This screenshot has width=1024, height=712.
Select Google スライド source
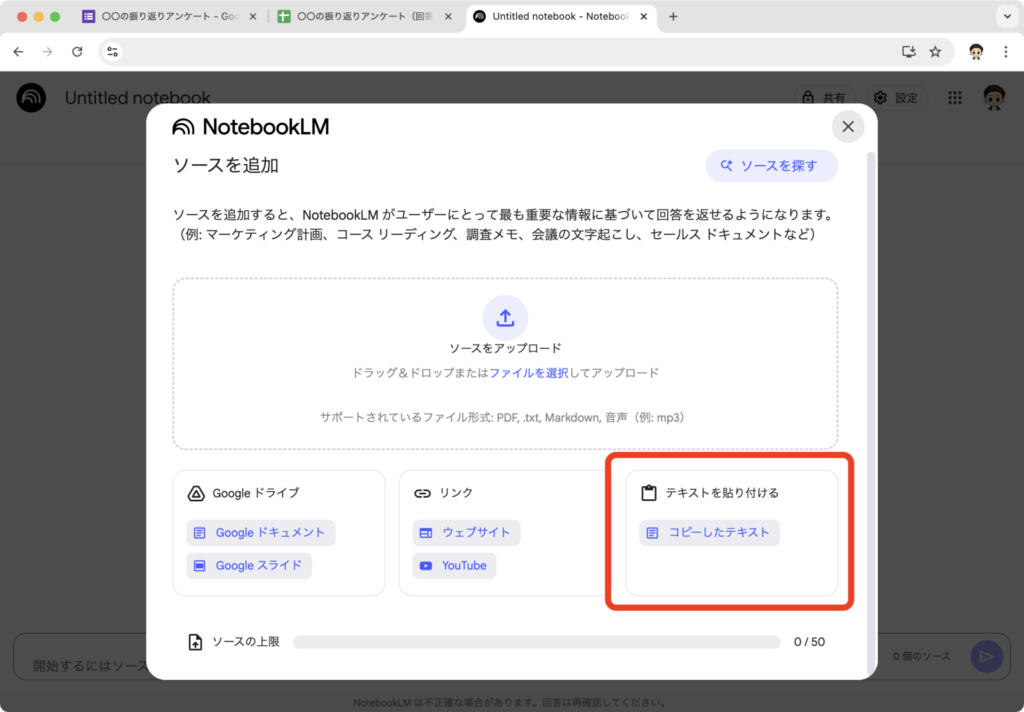pos(249,566)
